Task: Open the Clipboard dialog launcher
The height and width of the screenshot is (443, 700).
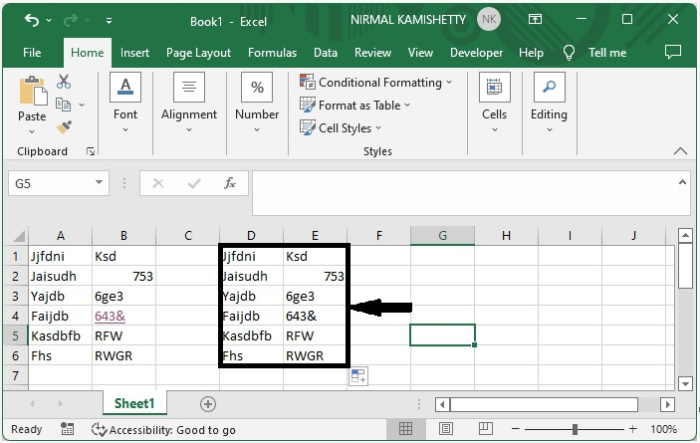Action: click(91, 152)
